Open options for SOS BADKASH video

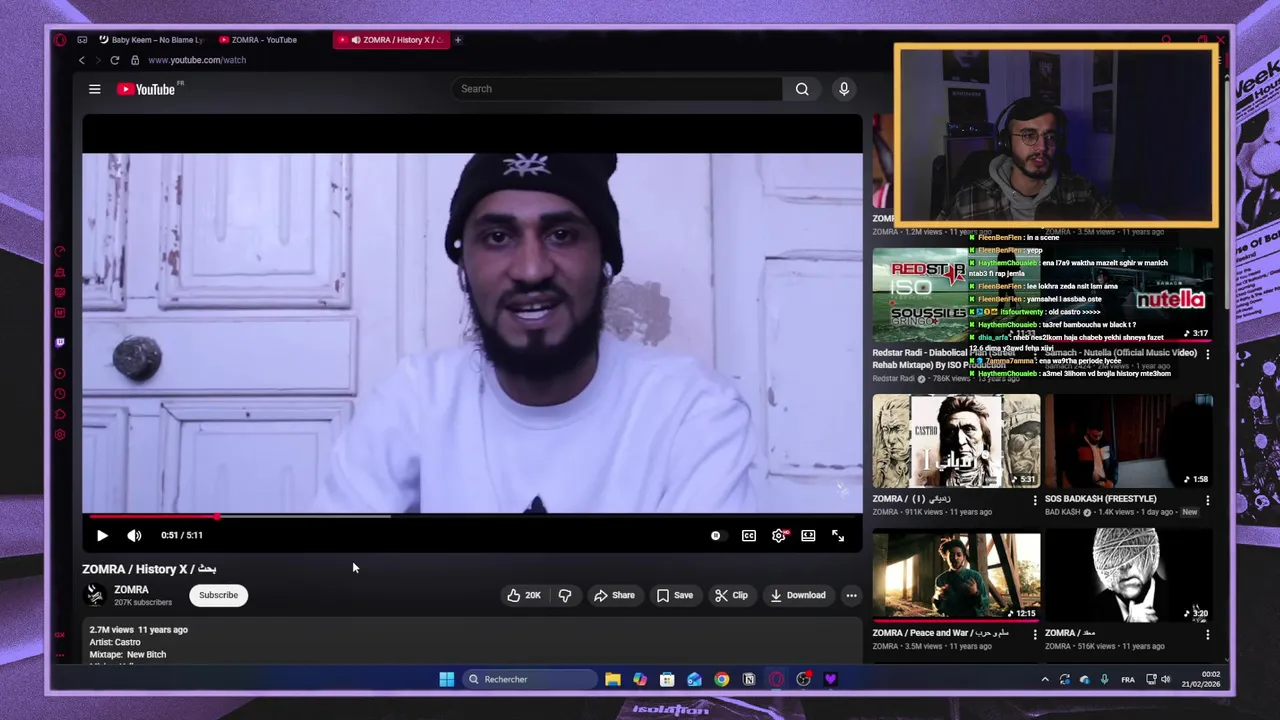1207,500
